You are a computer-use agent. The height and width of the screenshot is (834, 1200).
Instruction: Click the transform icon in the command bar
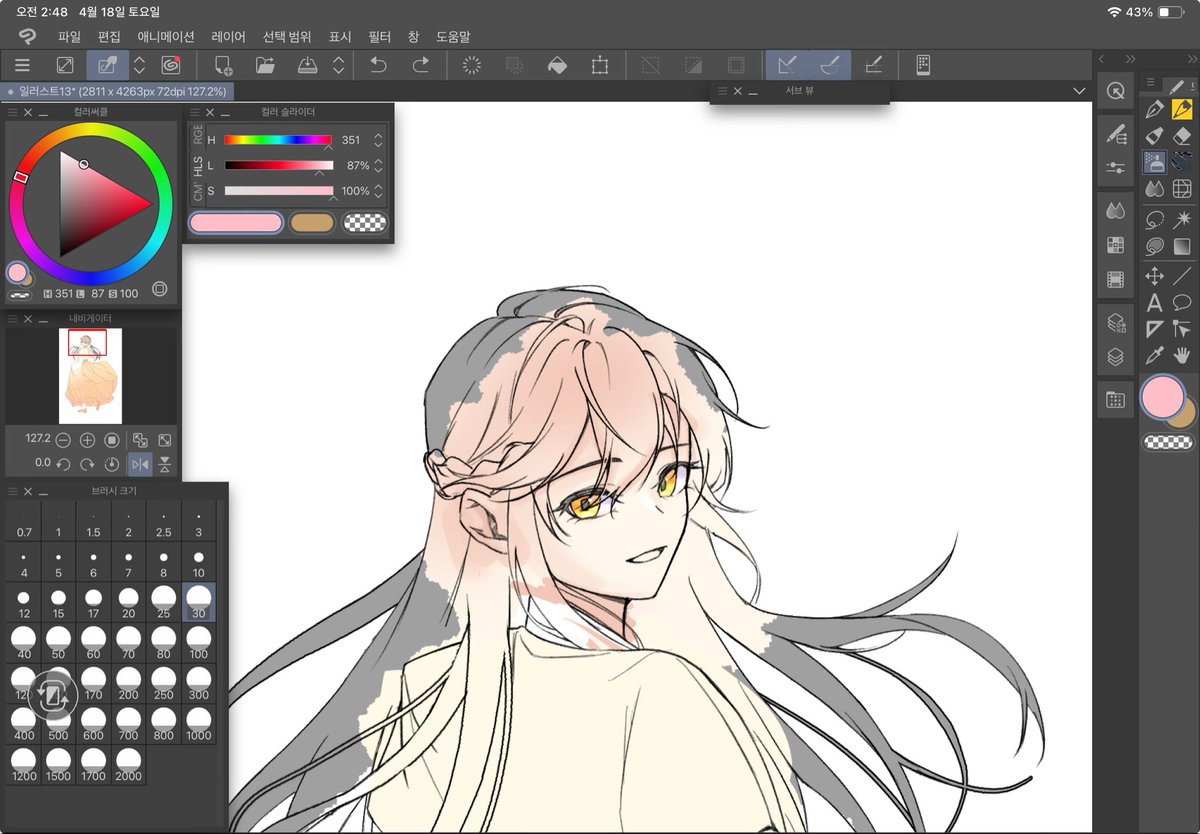(x=599, y=65)
